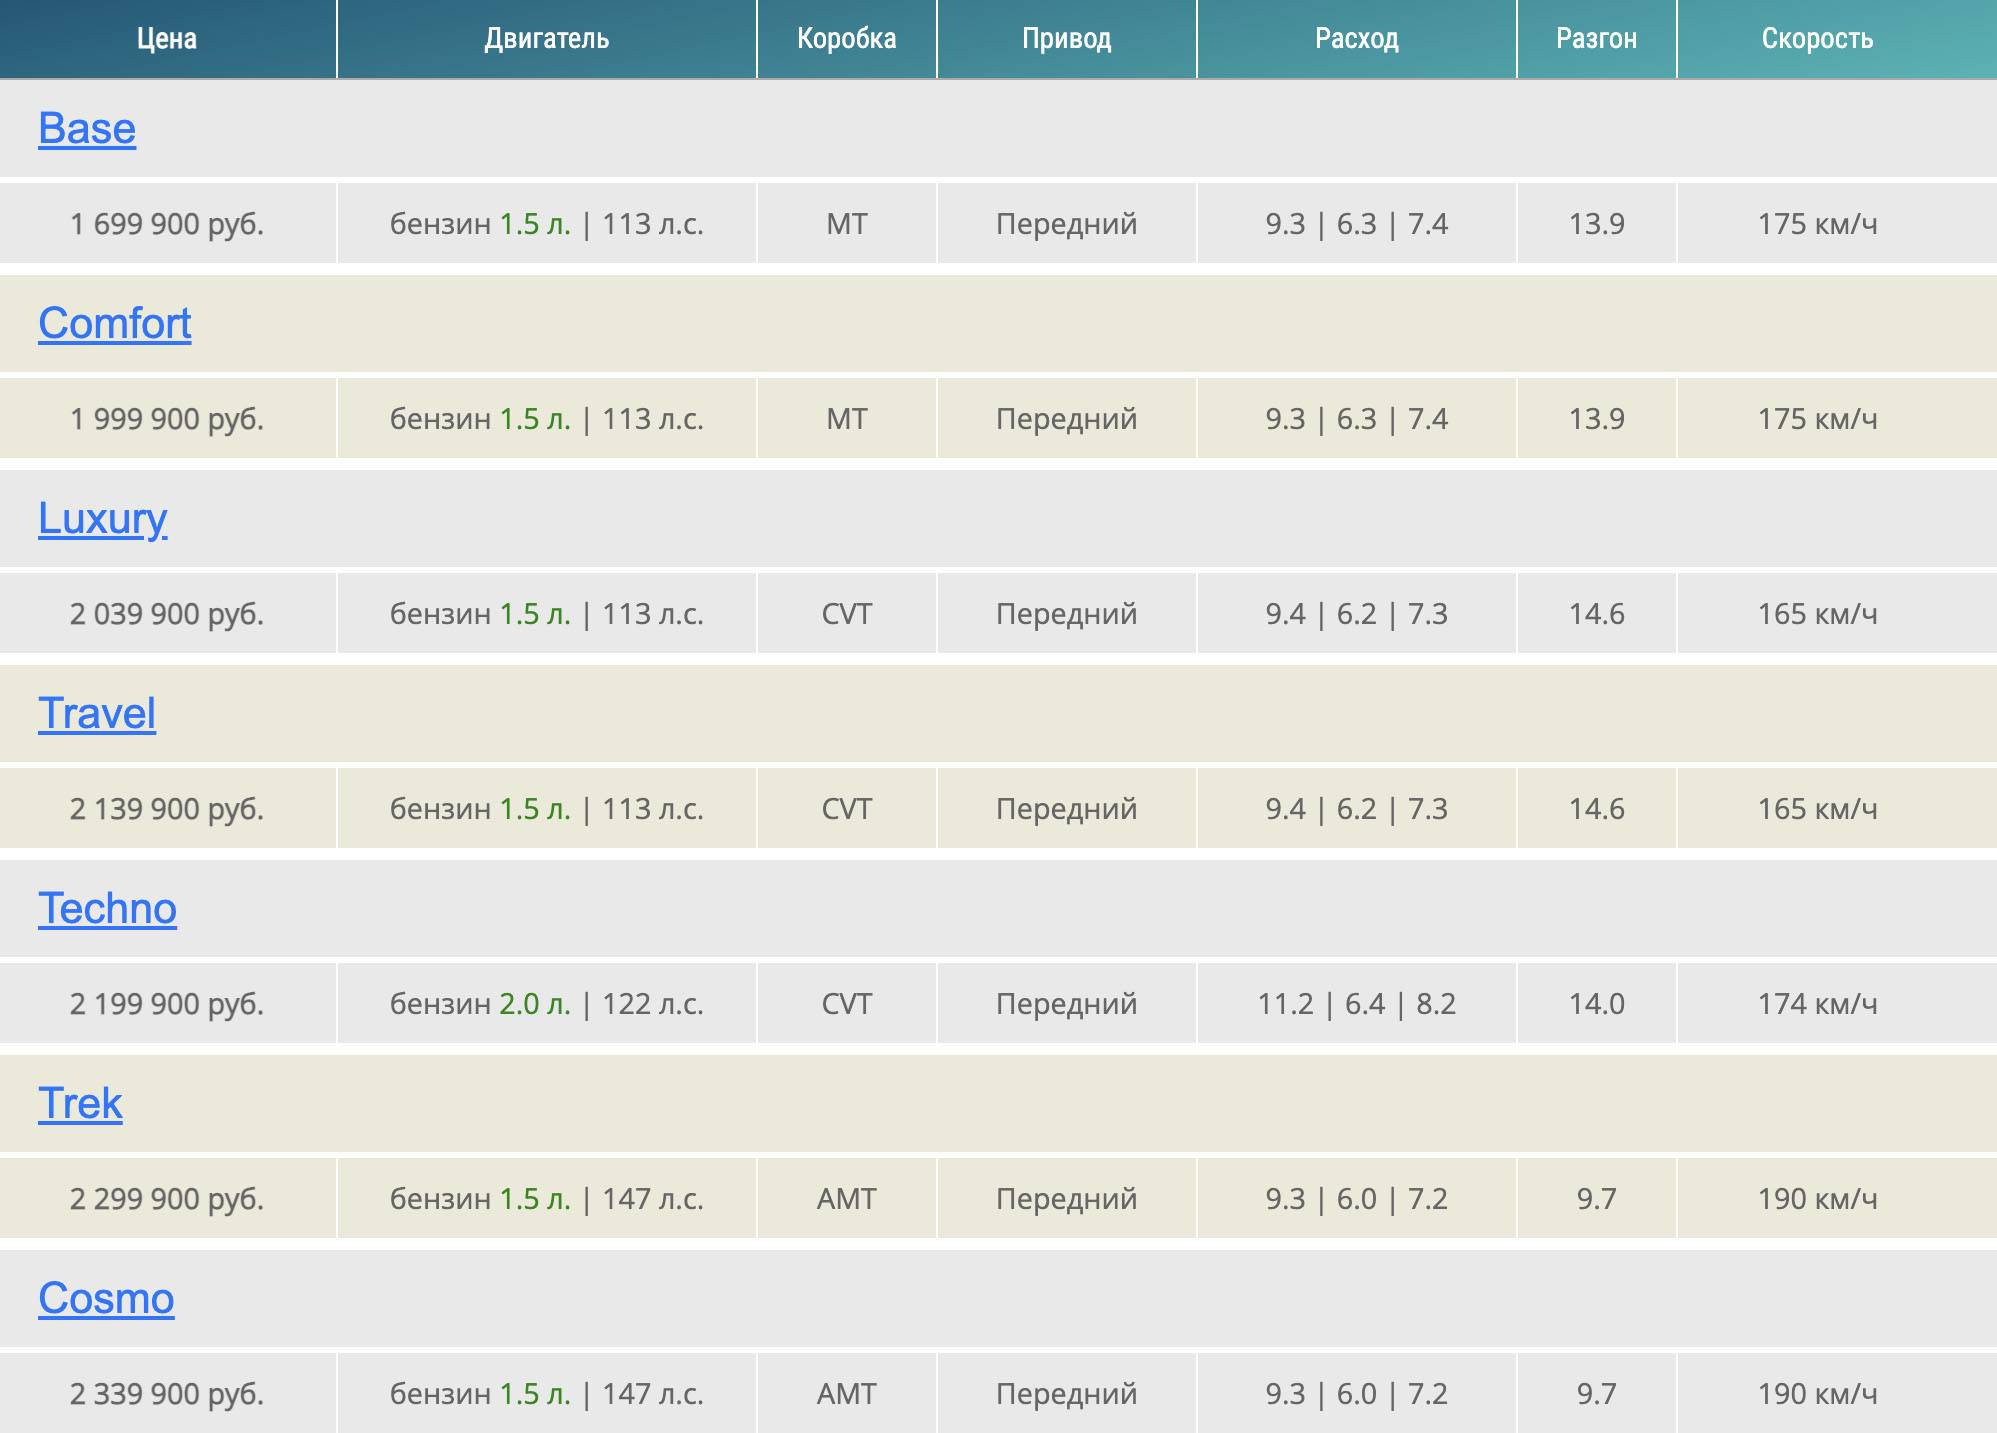Open the Trek trim link
Viewport: 1997px width, 1433px height.
pyautogui.click(x=80, y=1104)
